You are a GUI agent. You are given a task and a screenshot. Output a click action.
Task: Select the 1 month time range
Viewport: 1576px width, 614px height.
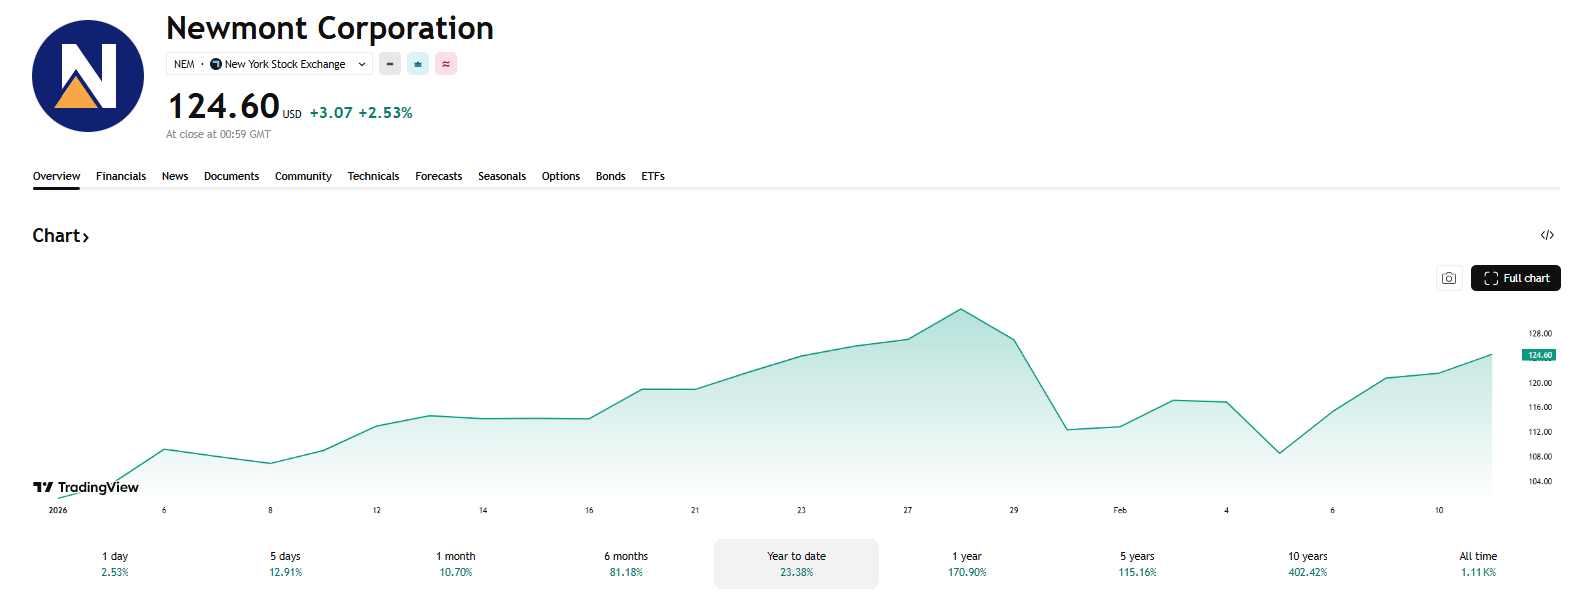point(456,564)
